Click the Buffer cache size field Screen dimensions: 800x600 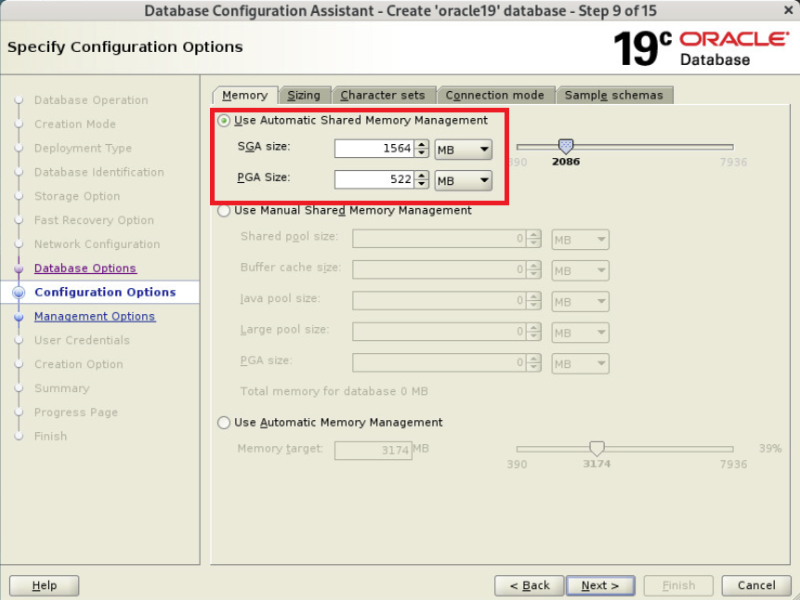coord(439,270)
